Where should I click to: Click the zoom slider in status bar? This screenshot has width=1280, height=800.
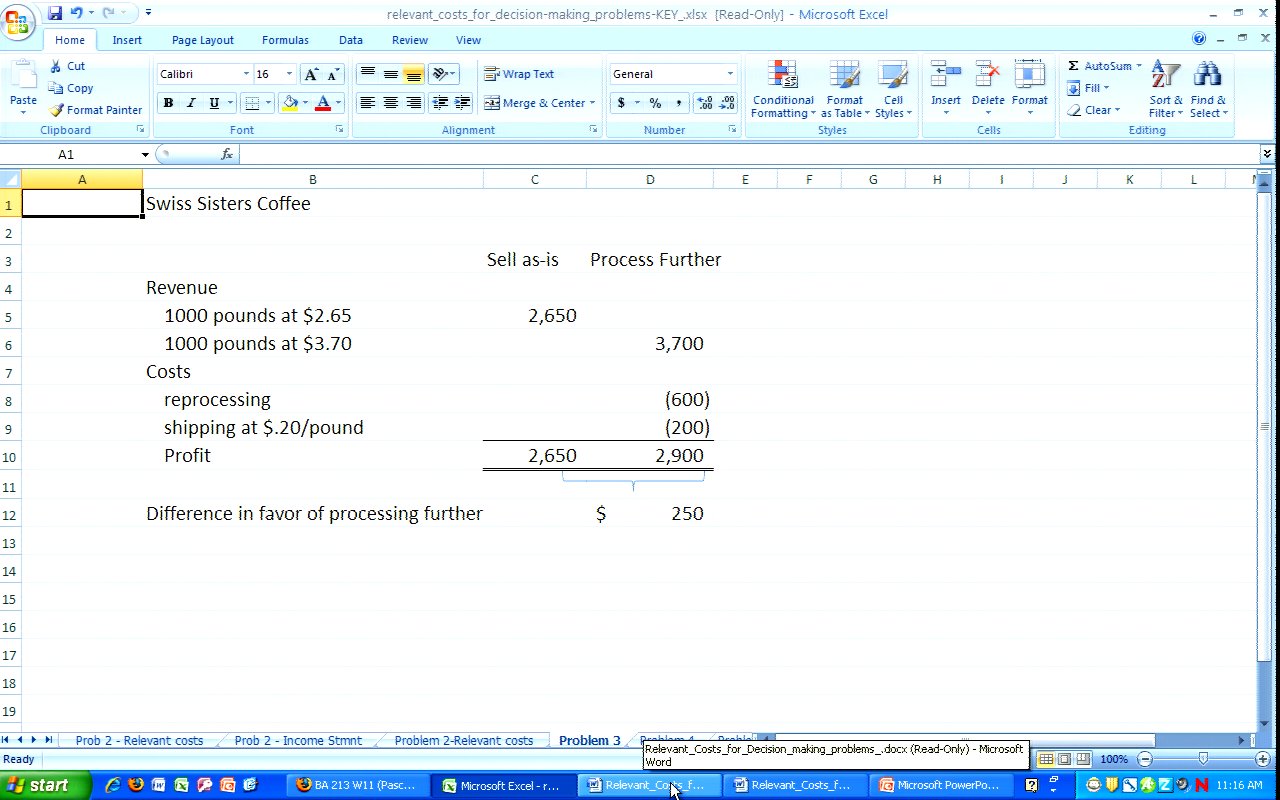point(1202,759)
